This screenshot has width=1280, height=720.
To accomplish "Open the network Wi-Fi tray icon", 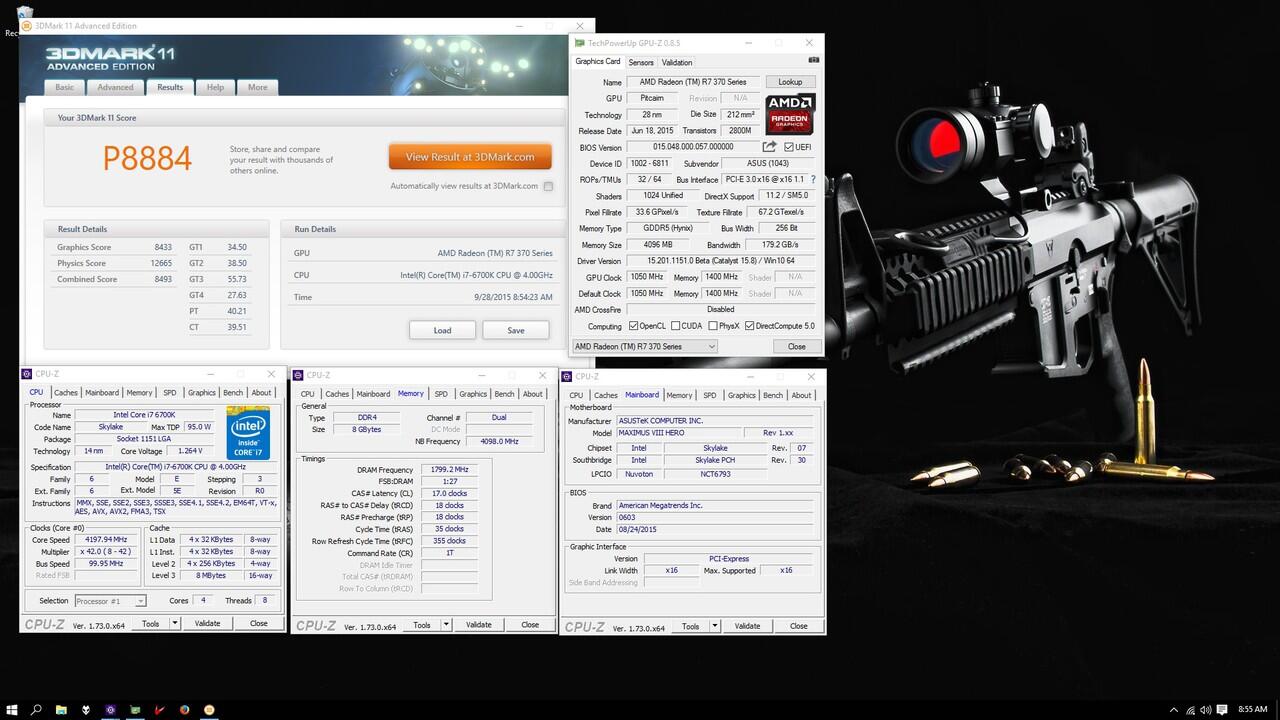I will (1192, 710).
